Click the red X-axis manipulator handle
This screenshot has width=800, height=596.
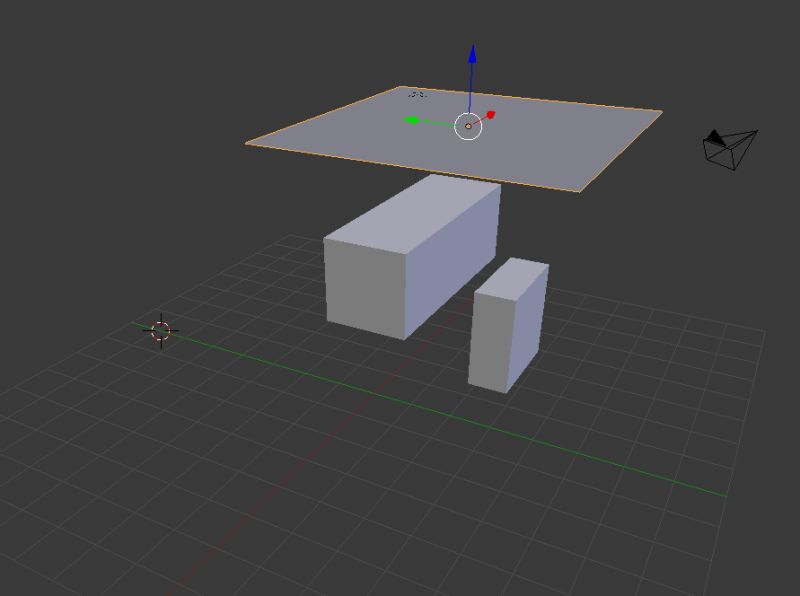[489, 113]
